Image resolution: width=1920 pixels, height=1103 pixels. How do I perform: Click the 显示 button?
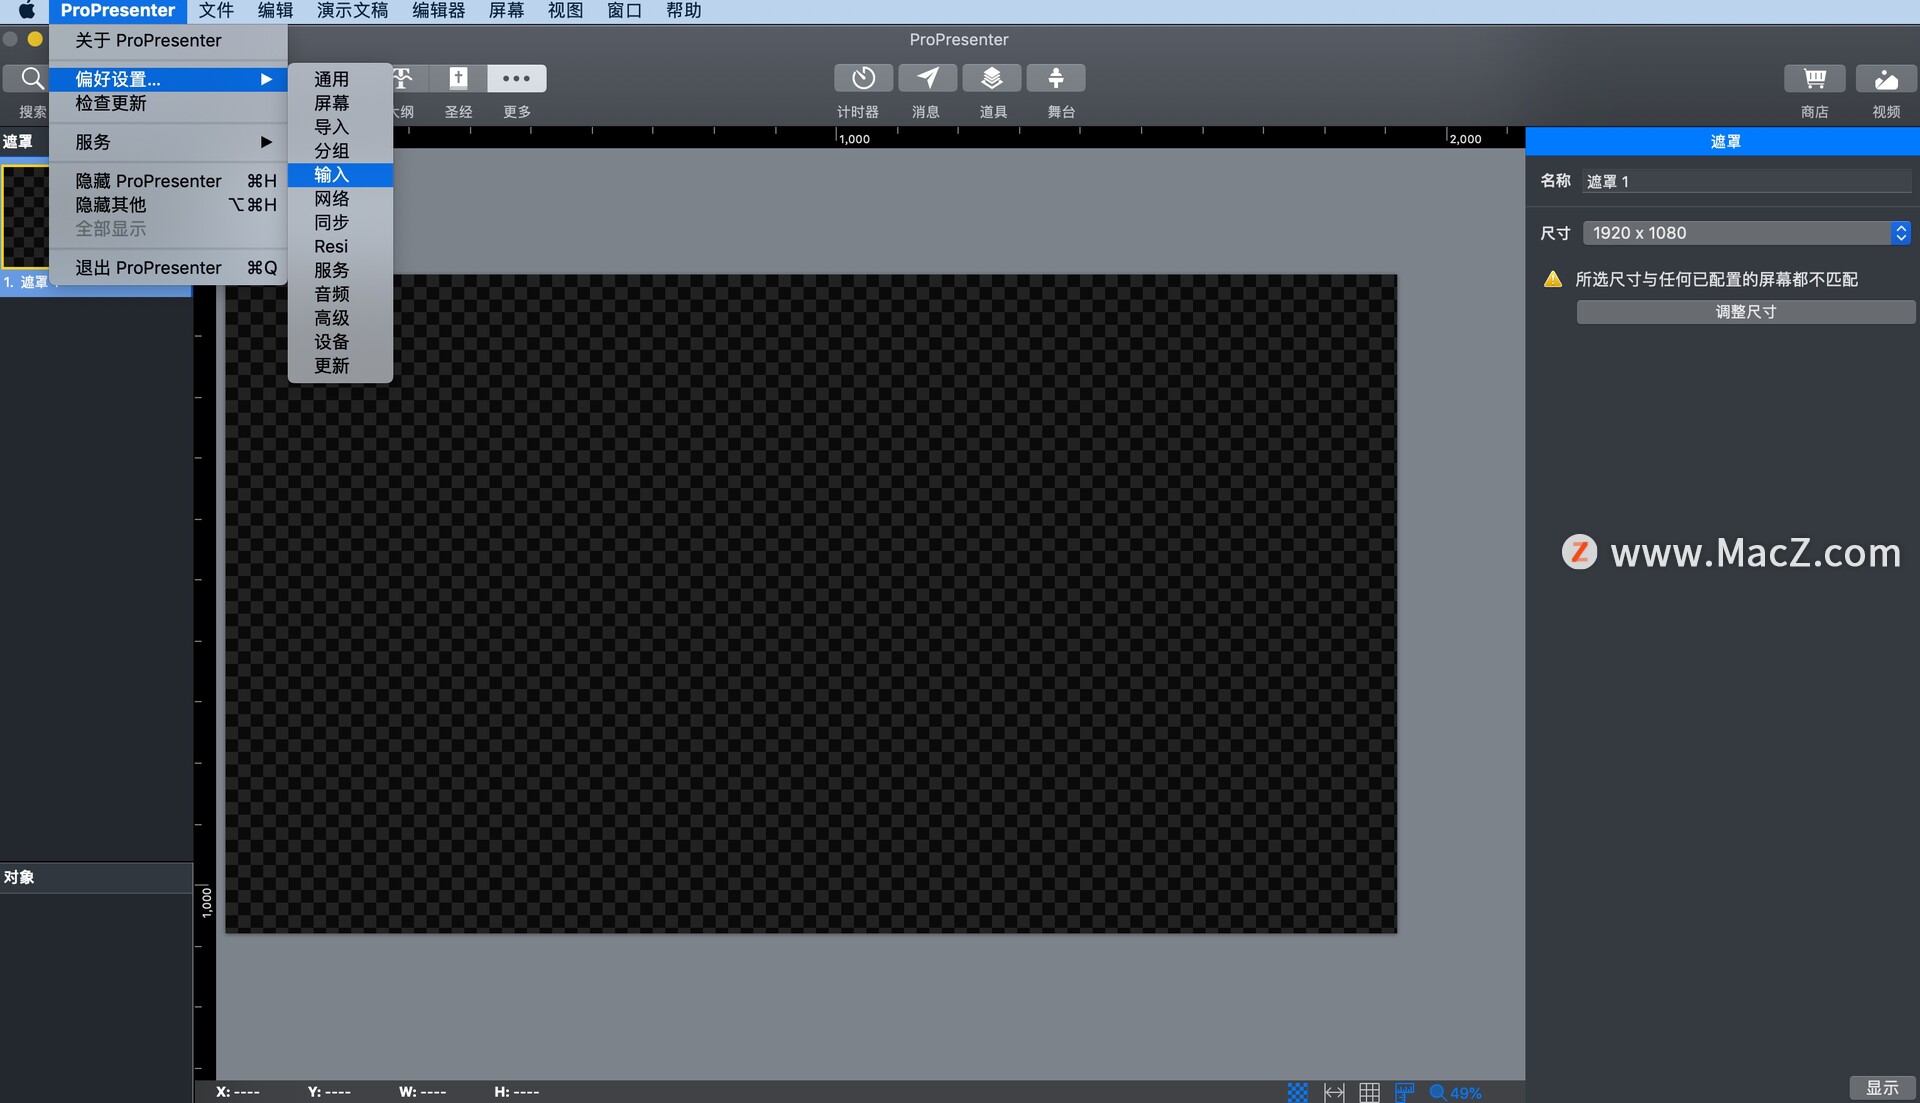click(1882, 1088)
